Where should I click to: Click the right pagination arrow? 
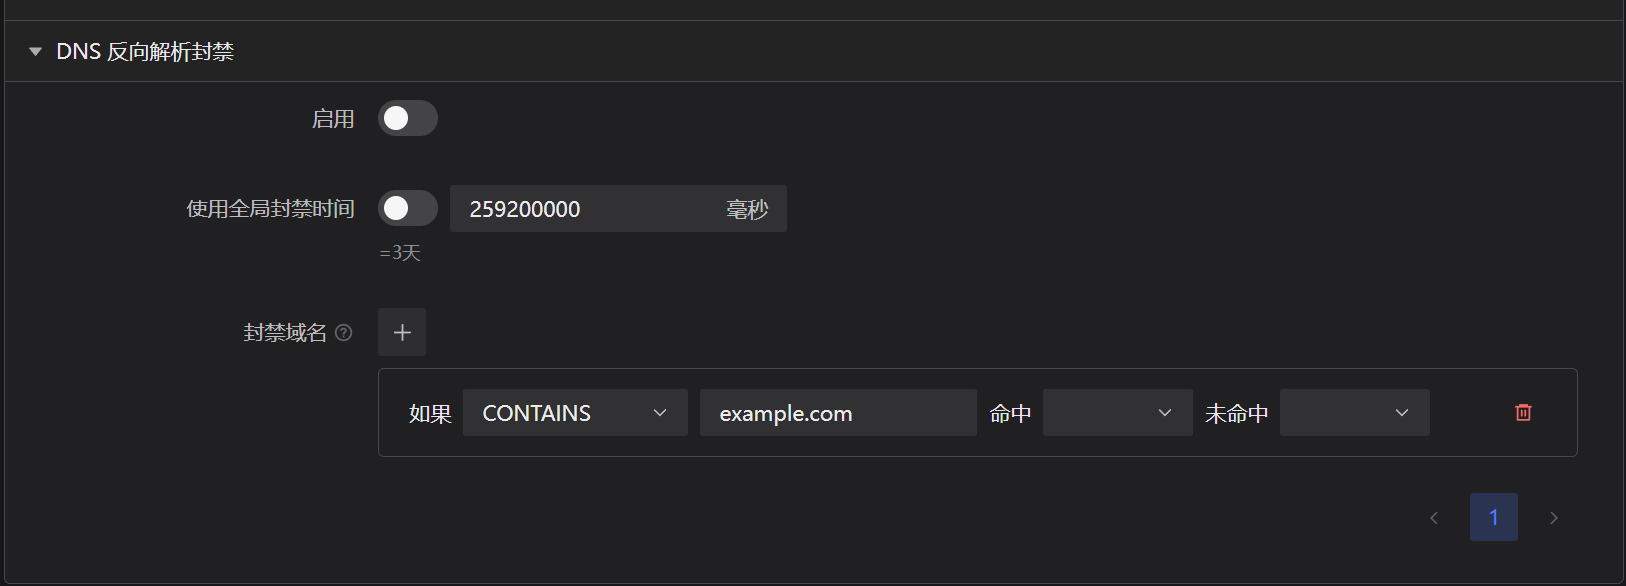(x=1554, y=517)
